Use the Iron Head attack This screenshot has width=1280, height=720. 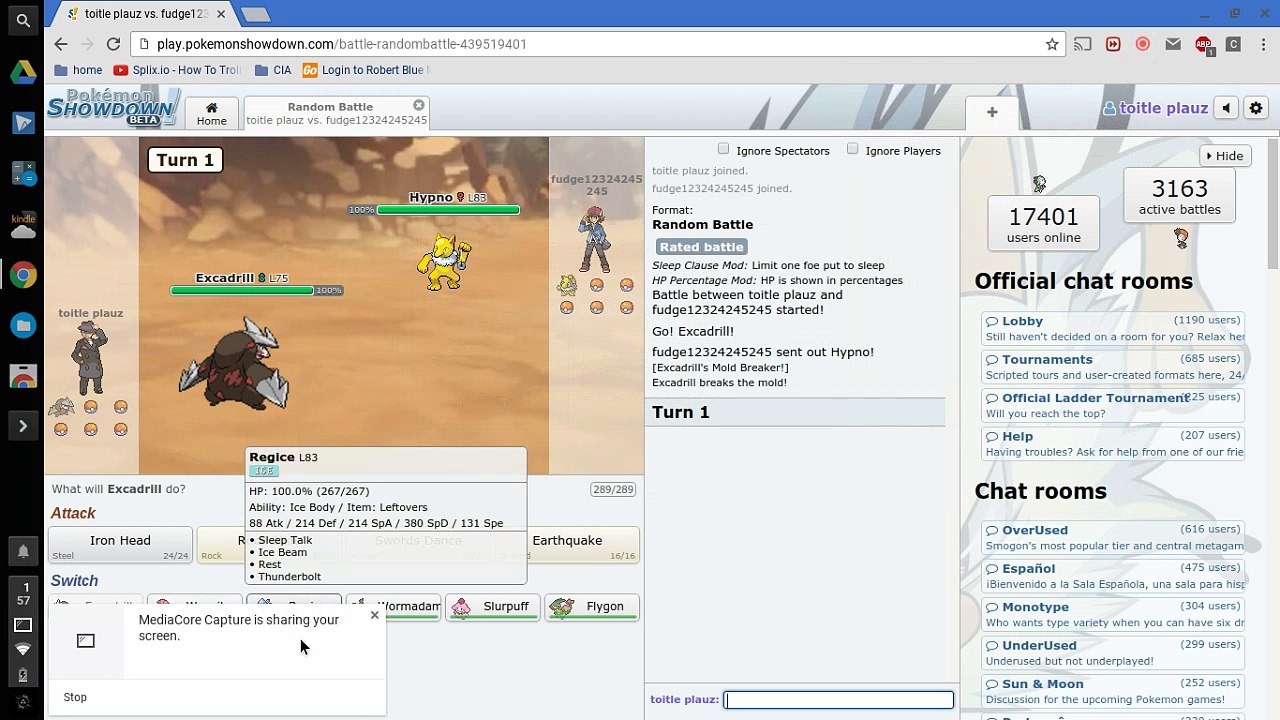coord(120,545)
